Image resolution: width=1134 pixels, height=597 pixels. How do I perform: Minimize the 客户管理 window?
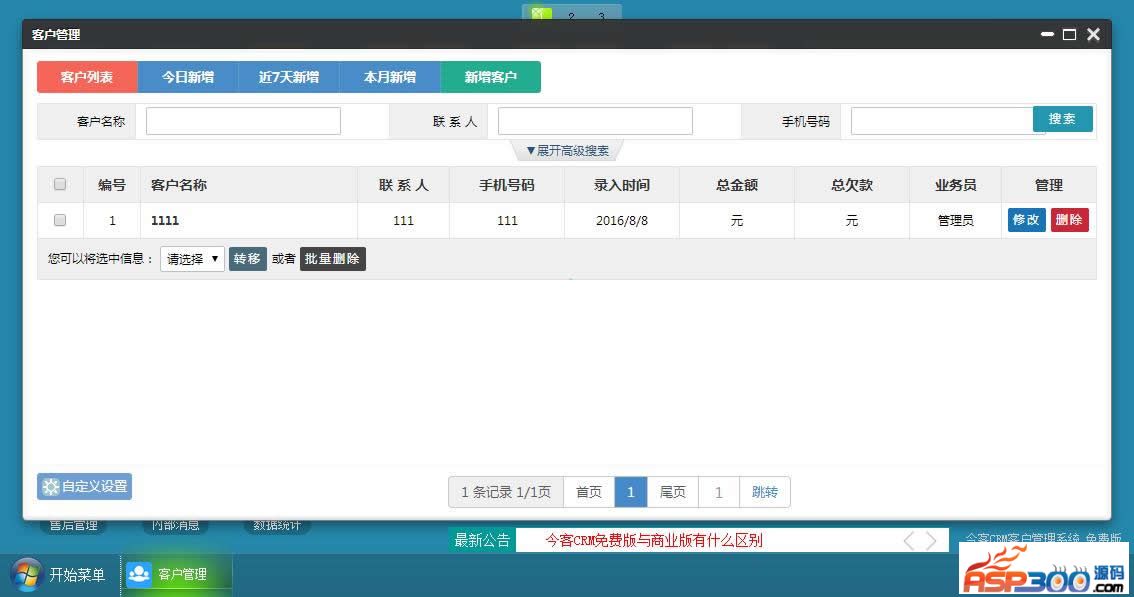(x=1047, y=34)
